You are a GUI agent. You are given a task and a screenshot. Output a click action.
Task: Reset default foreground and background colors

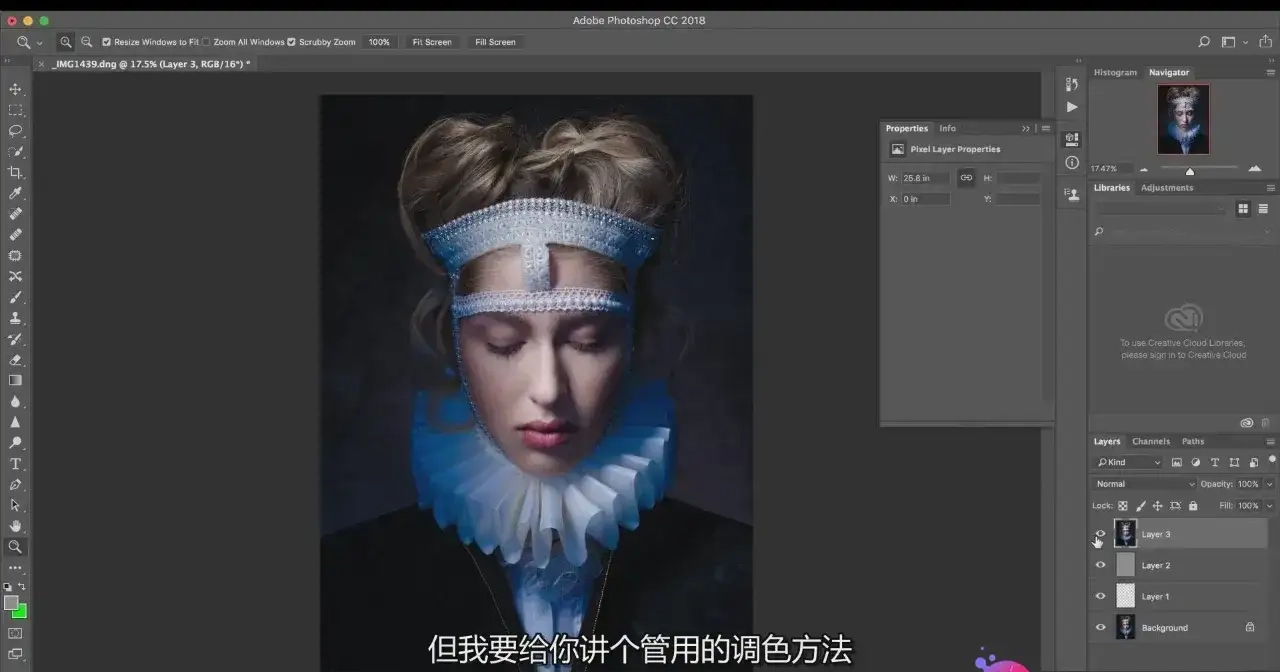(8, 586)
